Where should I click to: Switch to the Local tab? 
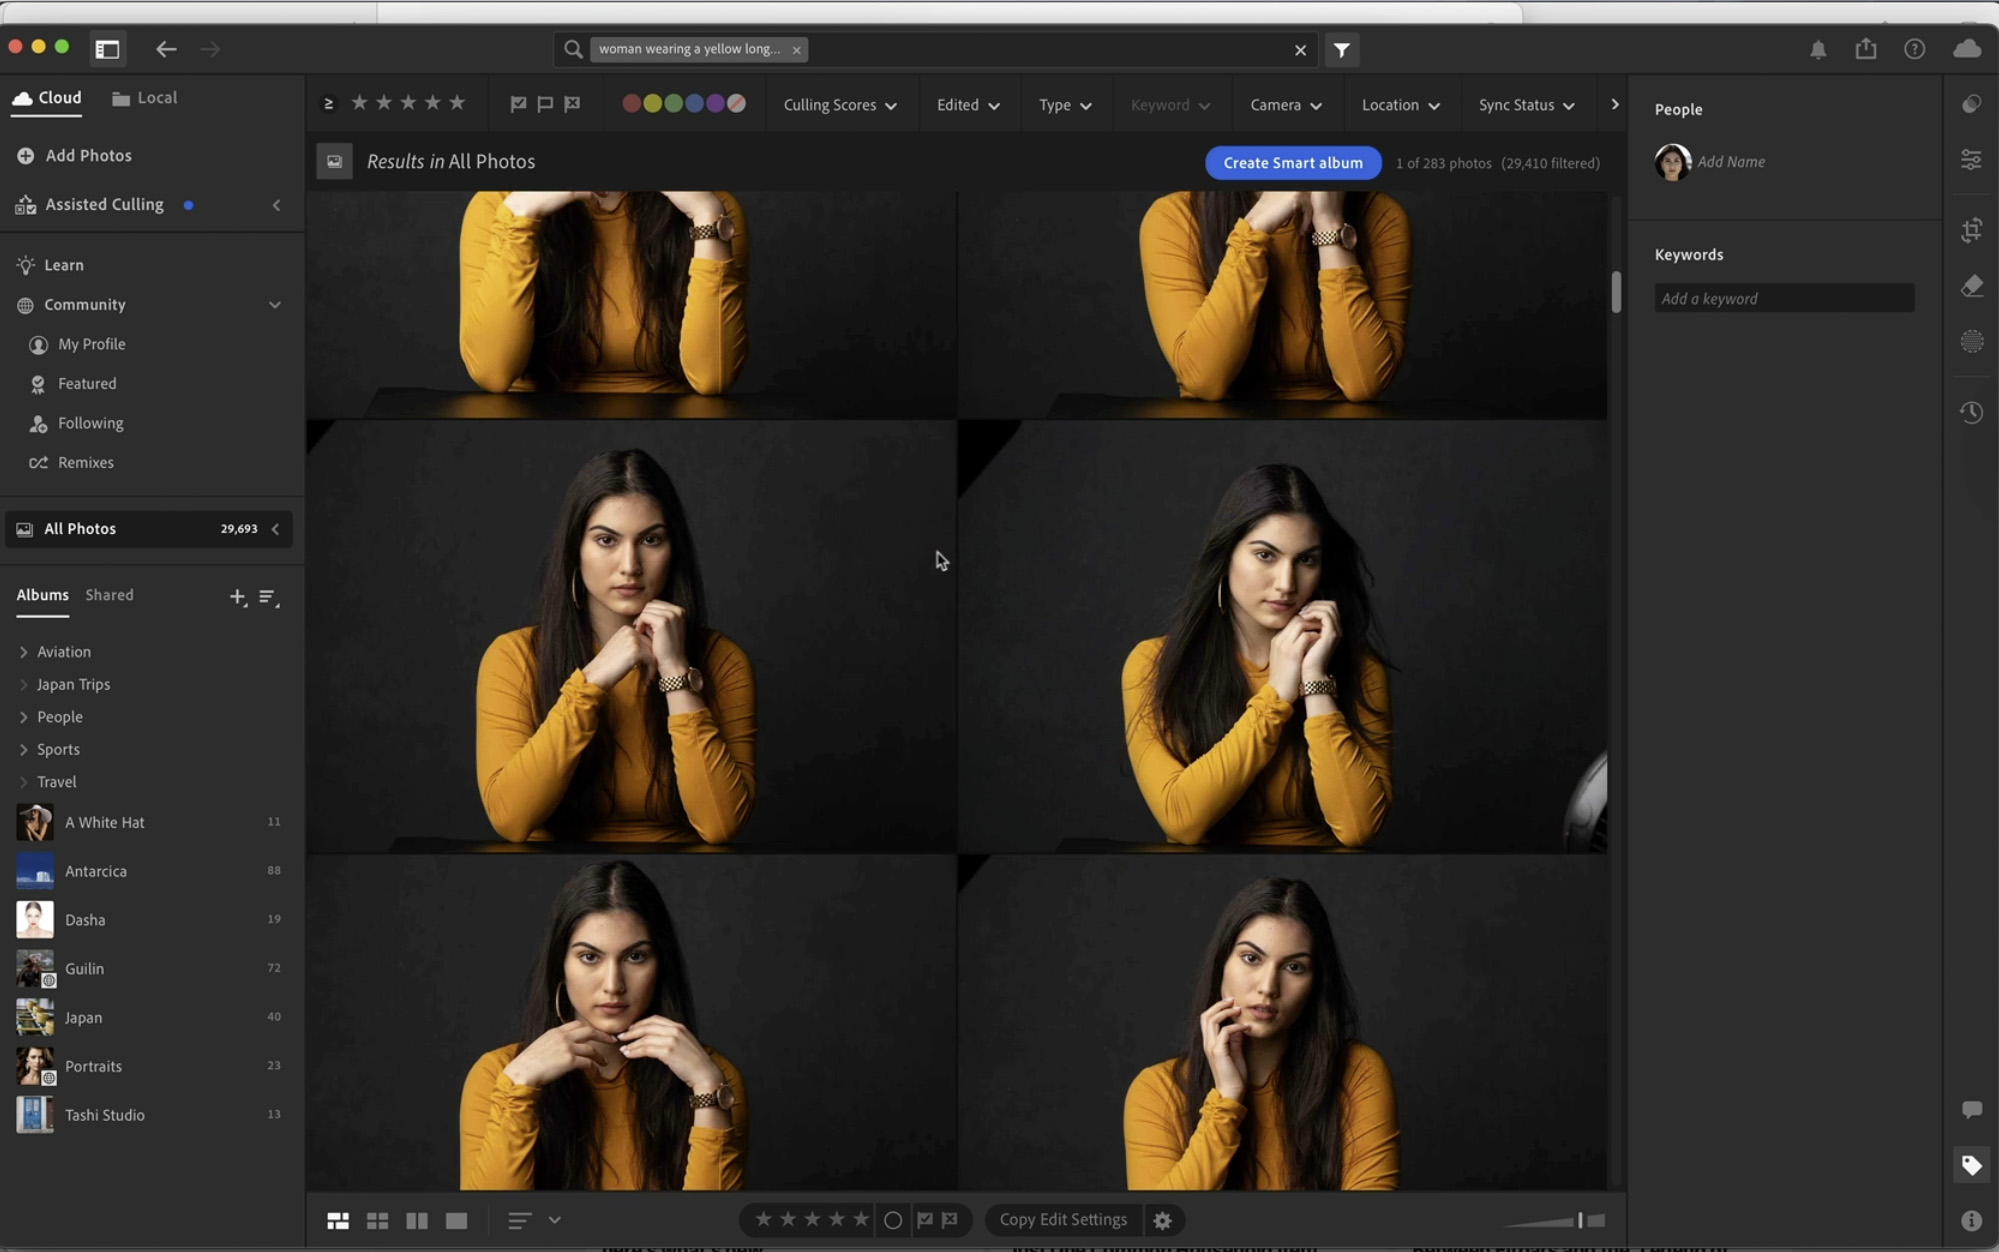pos(155,97)
